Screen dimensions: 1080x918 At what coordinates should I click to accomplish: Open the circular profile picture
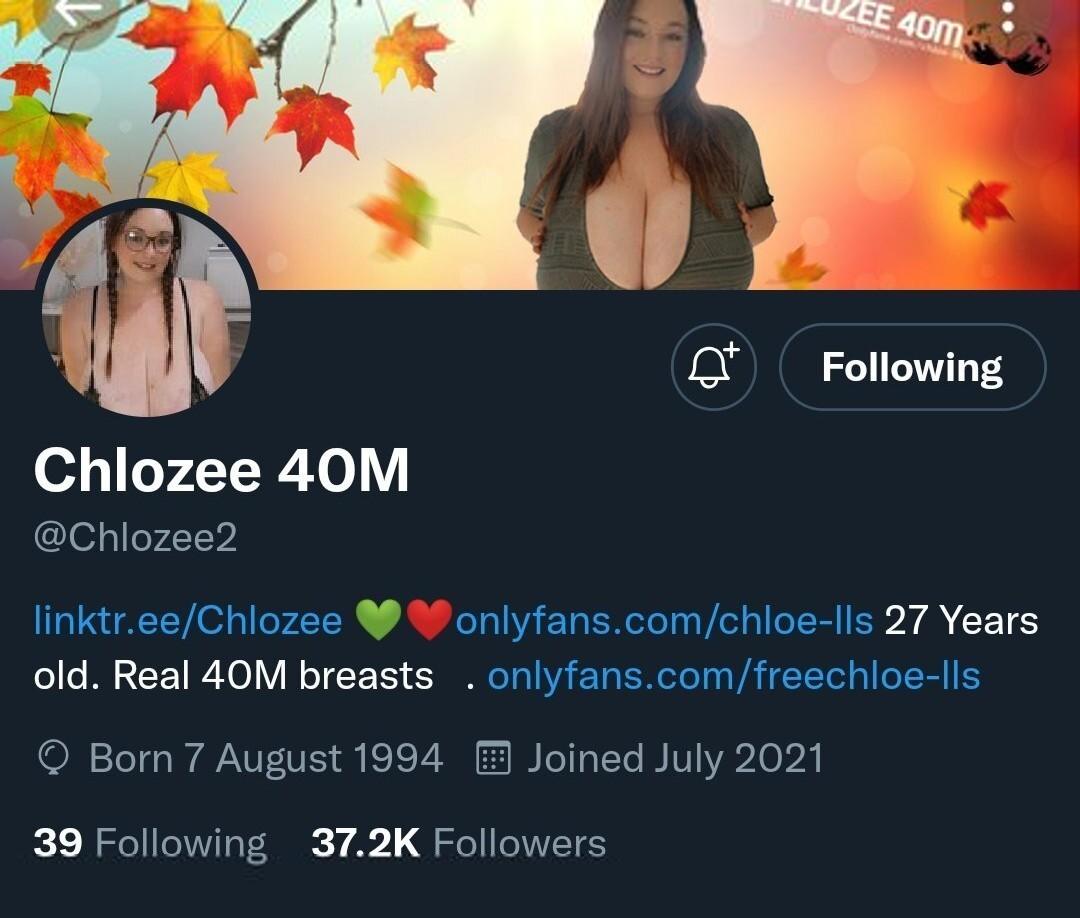coord(146,311)
